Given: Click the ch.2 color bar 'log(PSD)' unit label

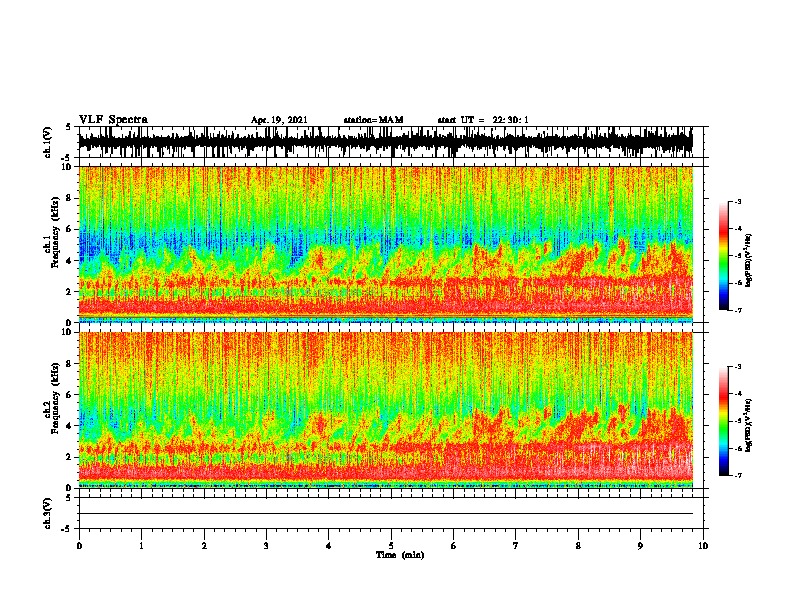Looking at the screenshot, I should [x=749, y=425].
